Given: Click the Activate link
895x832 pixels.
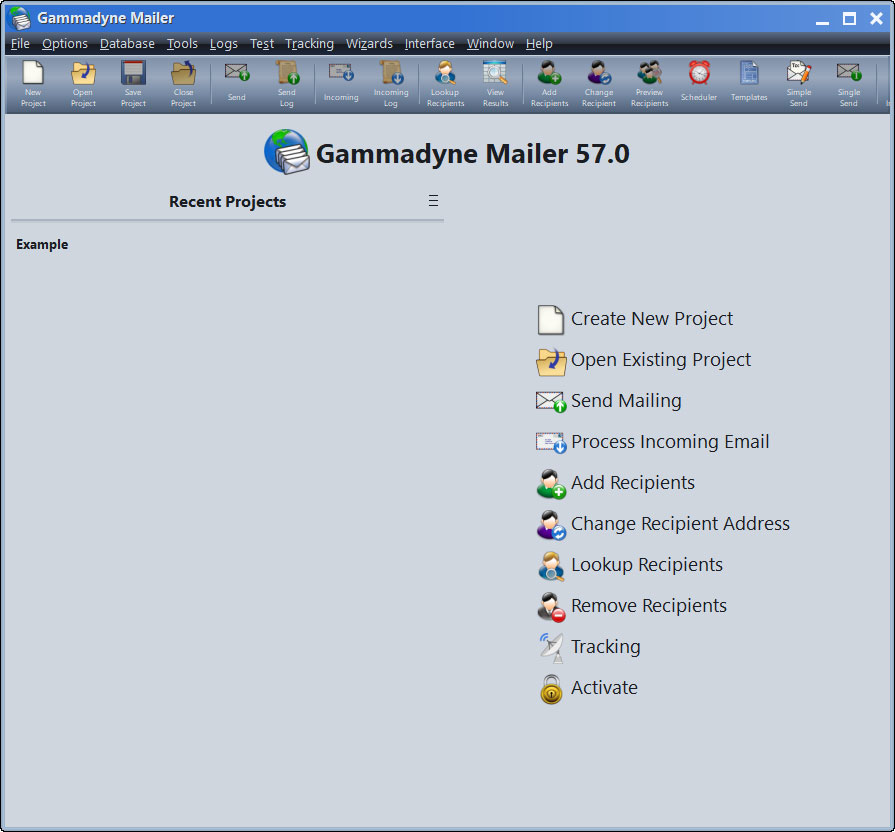Looking at the screenshot, I should pos(604,688).
